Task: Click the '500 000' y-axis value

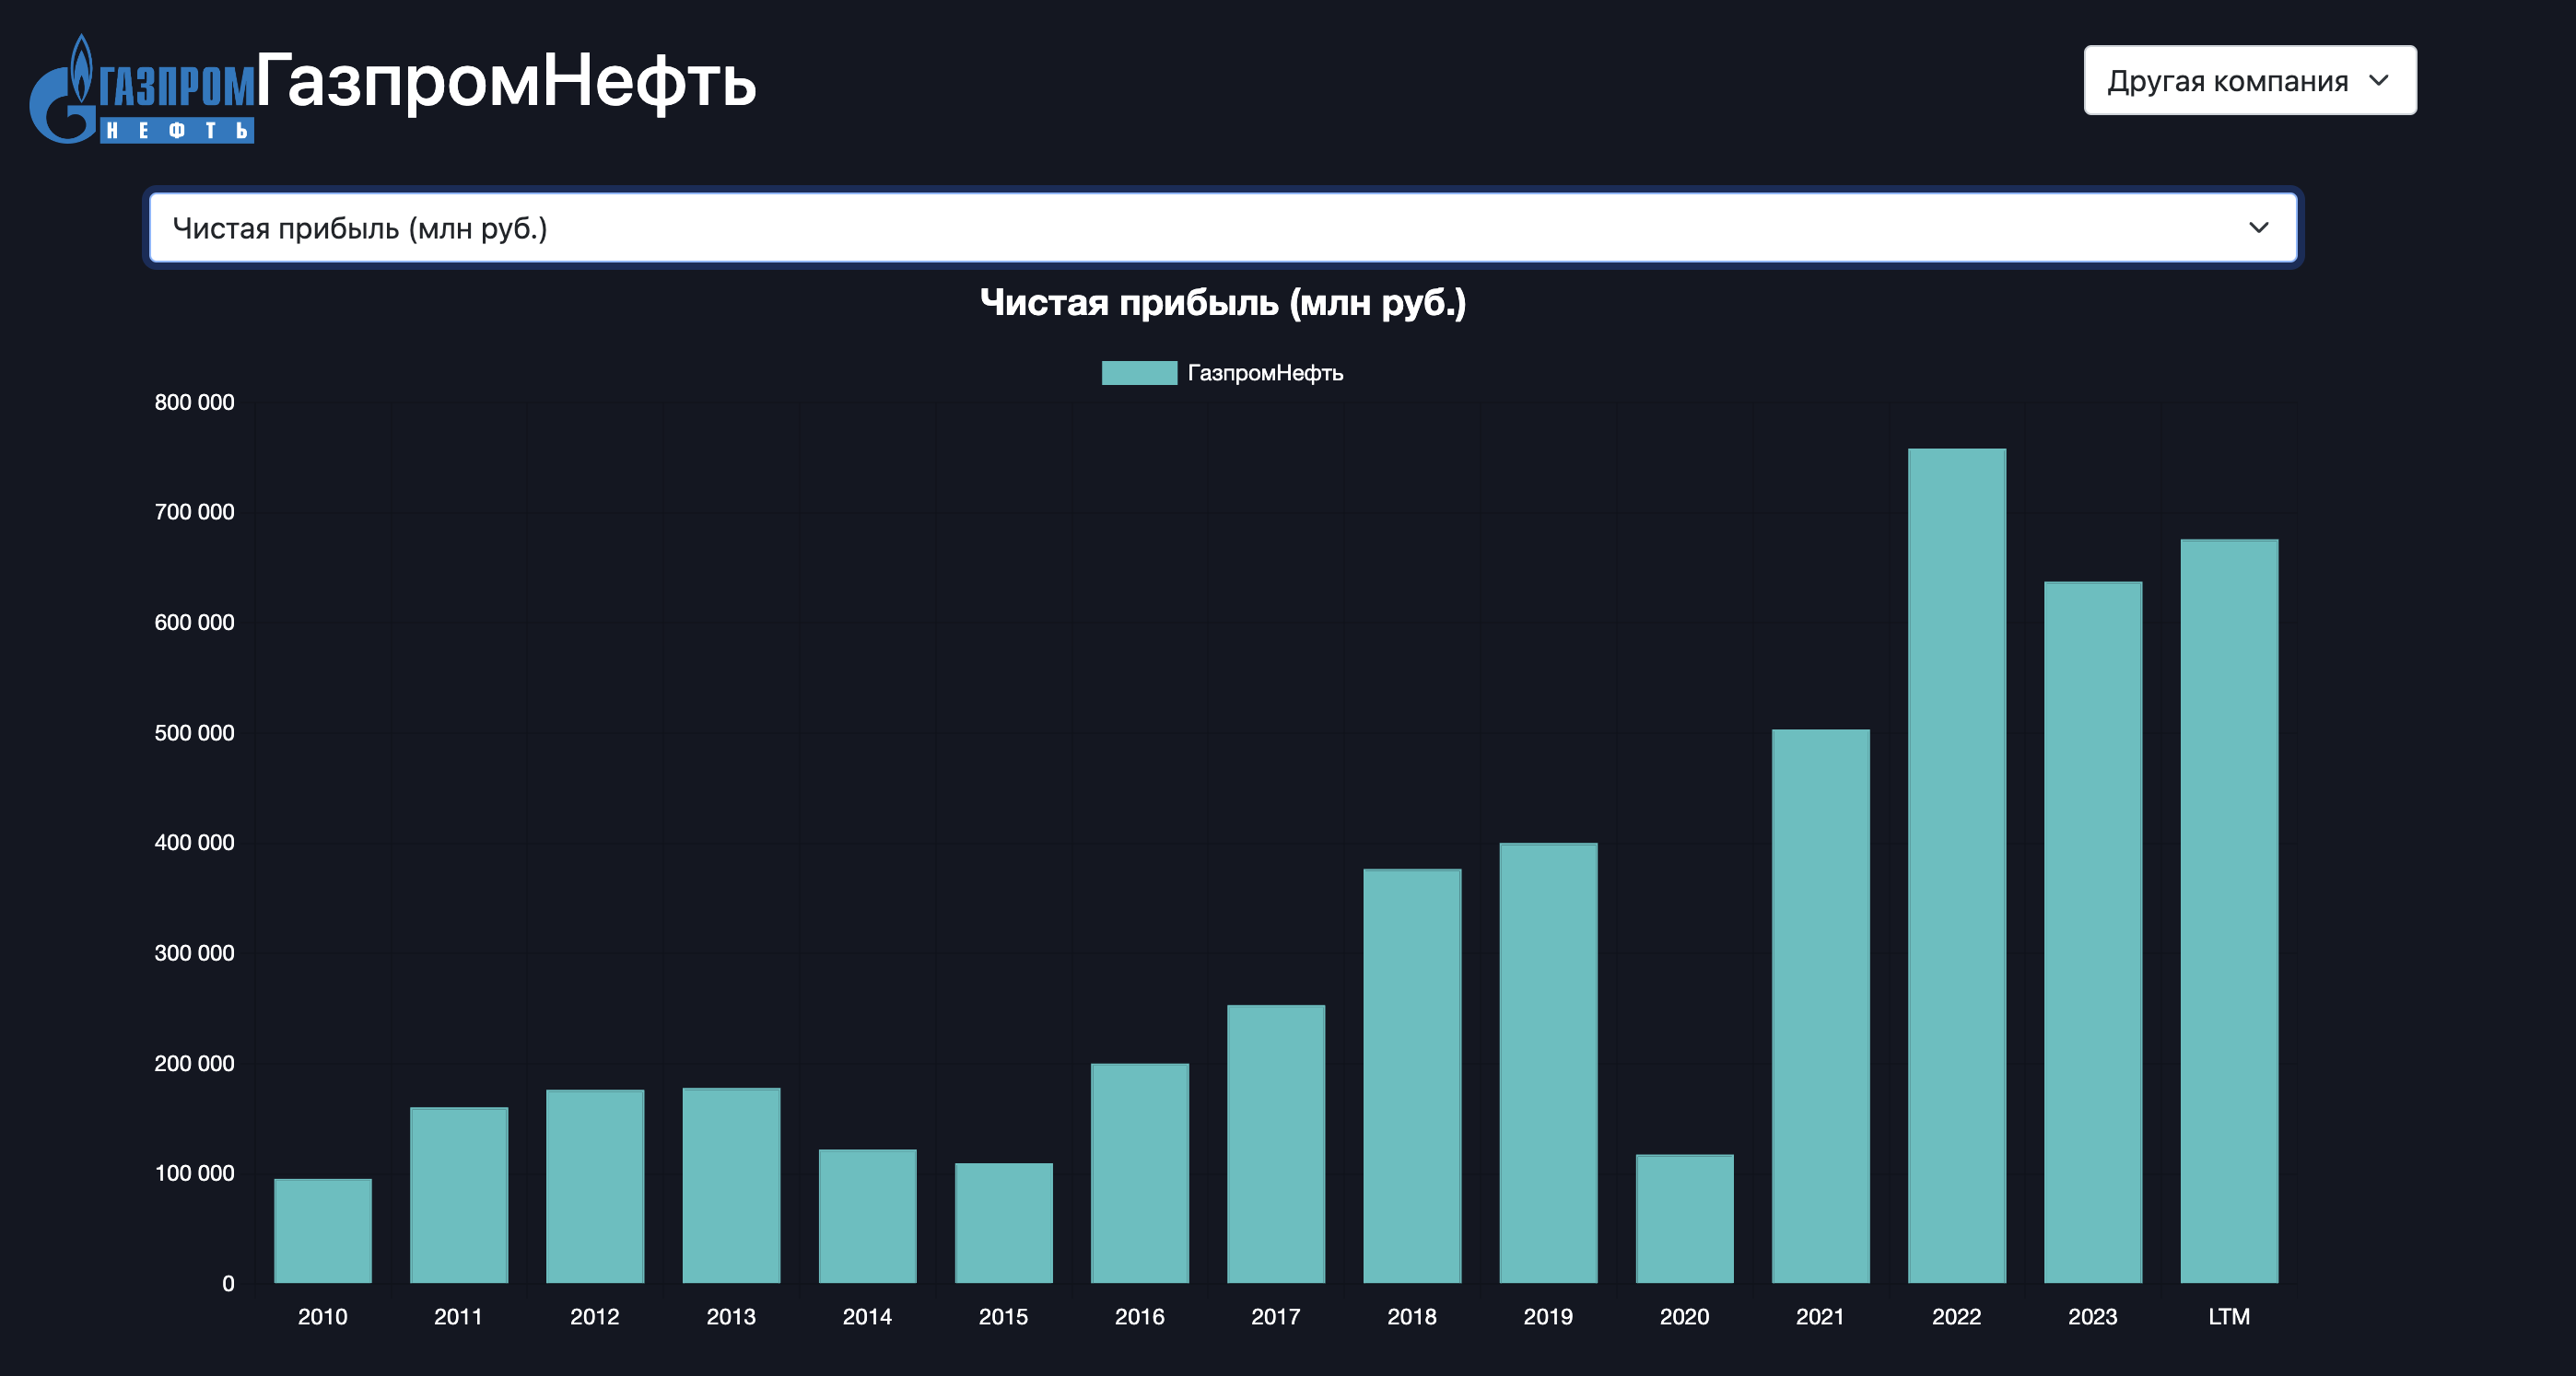Action: click(x=194, y=733)
